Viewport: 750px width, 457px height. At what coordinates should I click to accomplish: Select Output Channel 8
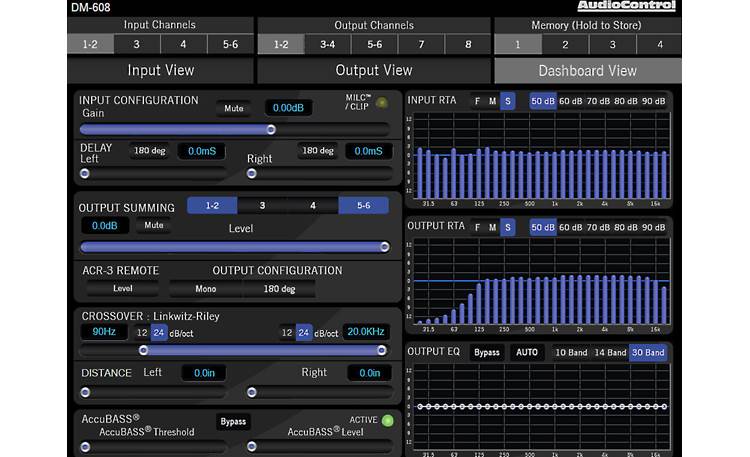pyautogui.click(x=468, y=45)
